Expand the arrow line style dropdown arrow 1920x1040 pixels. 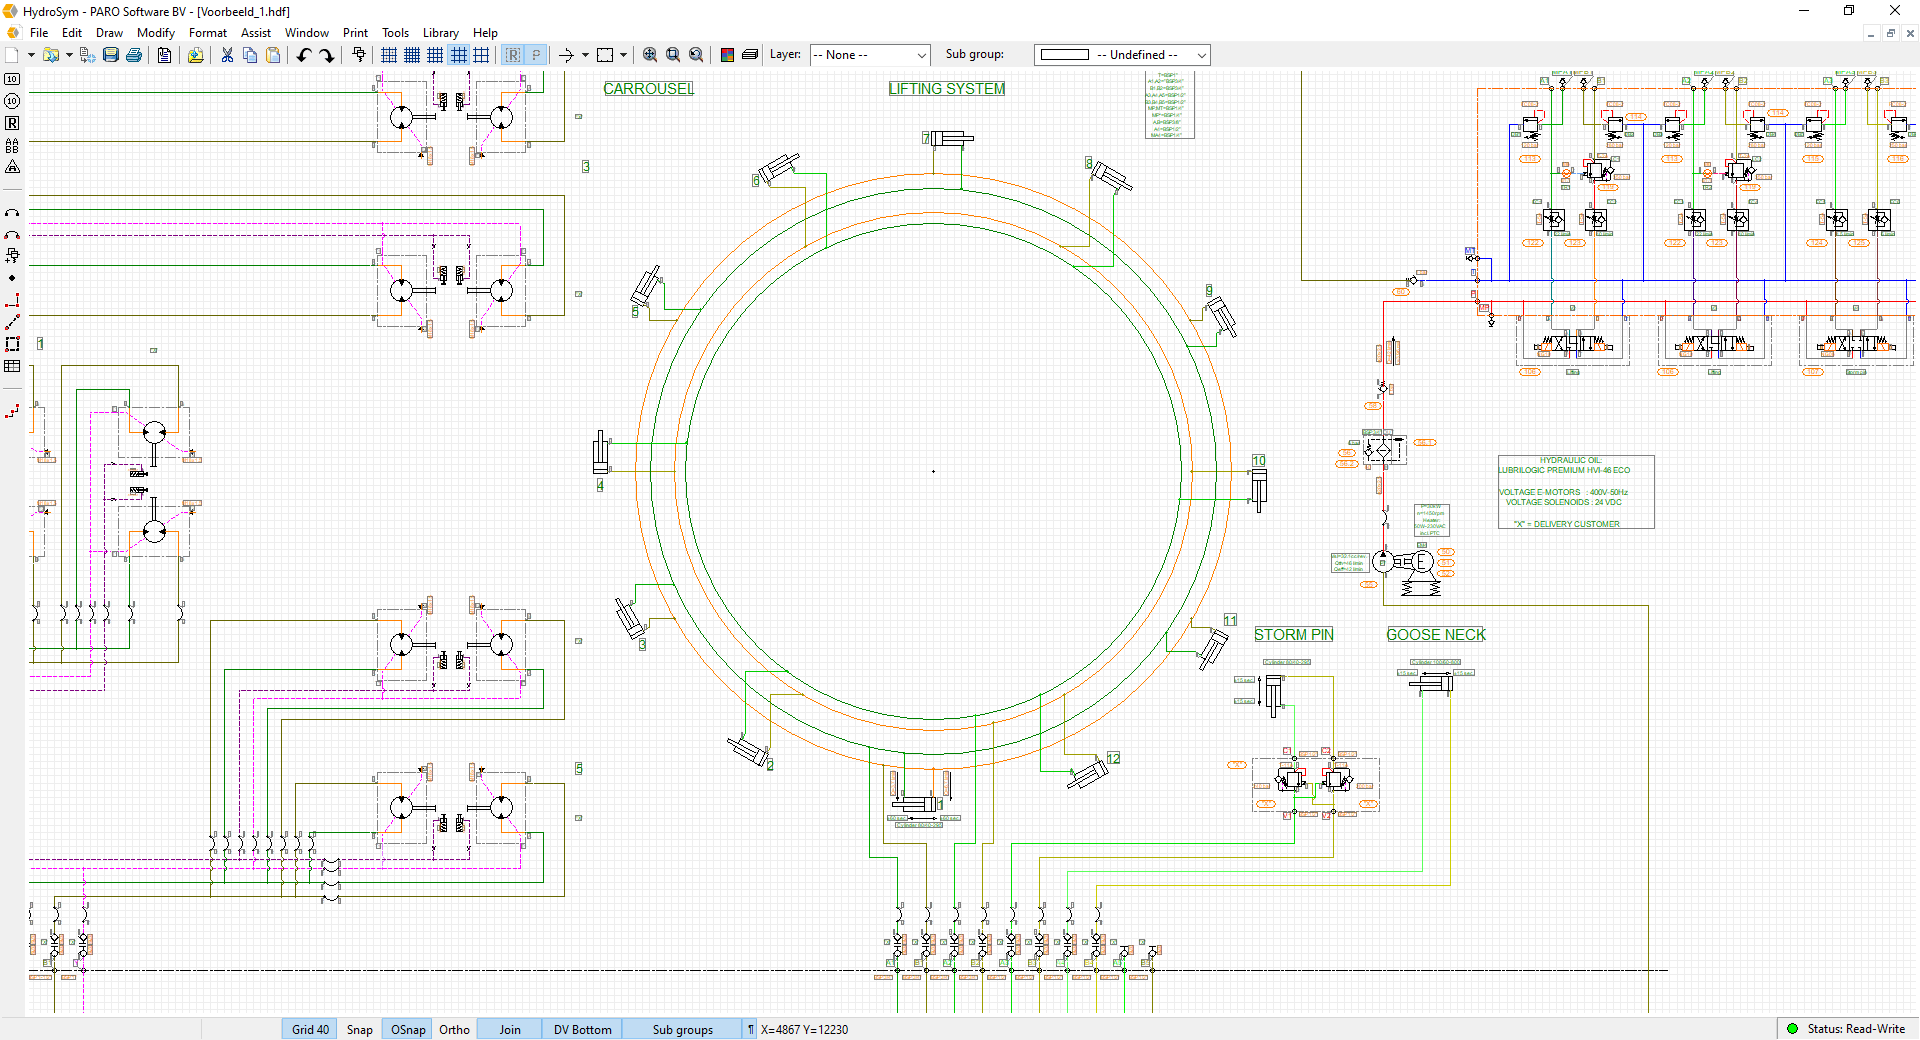point(585,55)
